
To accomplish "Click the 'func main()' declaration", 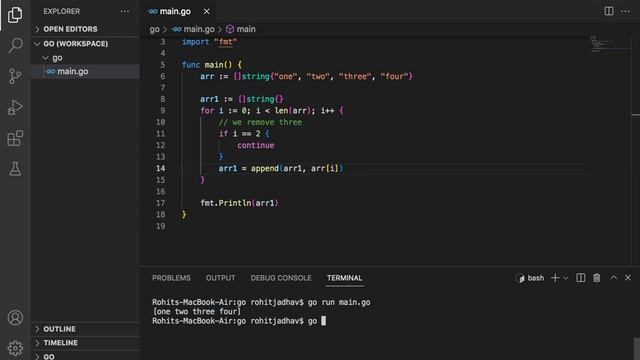I will (x=211, y=65).
